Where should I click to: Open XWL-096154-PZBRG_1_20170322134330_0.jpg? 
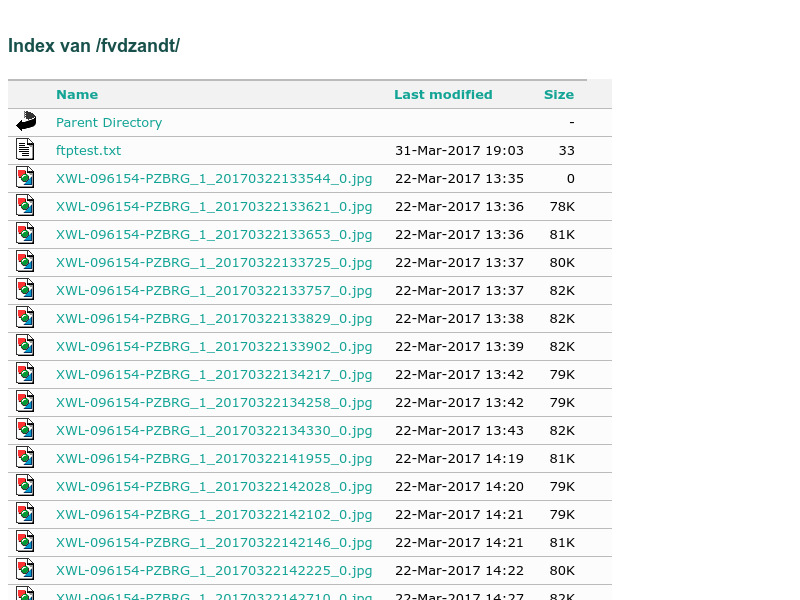[x=214, y=430]
